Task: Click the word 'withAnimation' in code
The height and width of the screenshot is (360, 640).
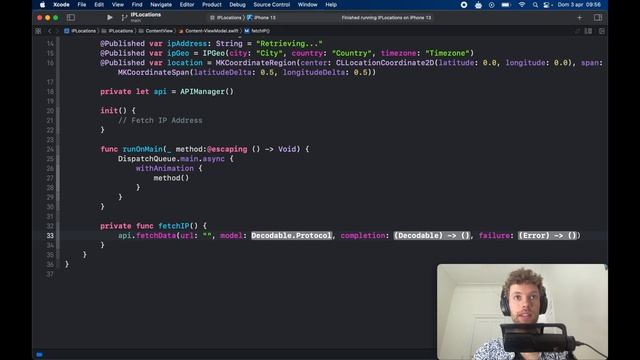Action: pos(164,168)
